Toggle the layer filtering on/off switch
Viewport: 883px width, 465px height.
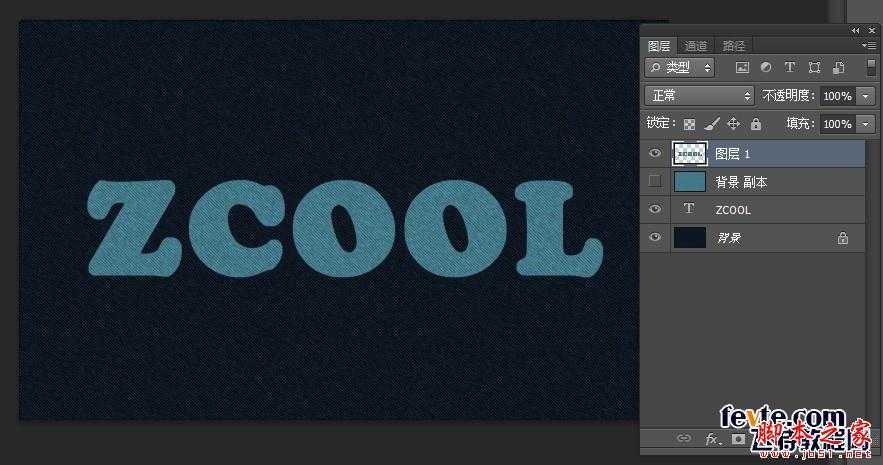871,68
